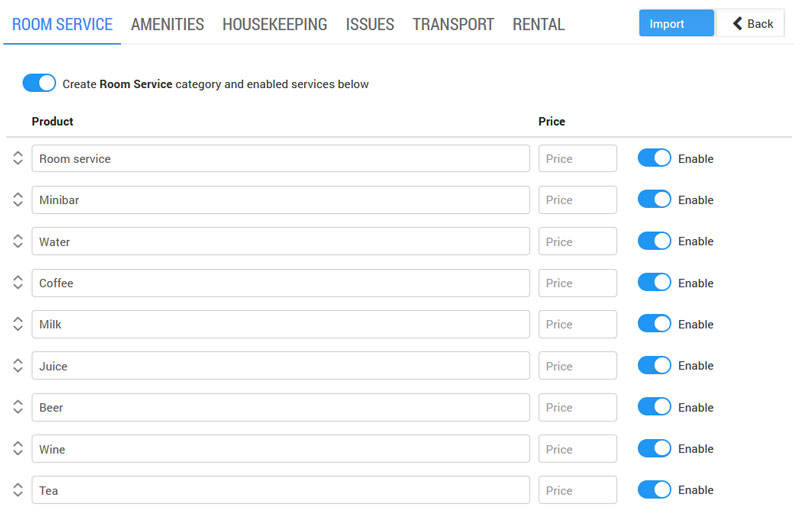Click the reorder arrows beside Beer
Viewport: 800px width, 515px height.
[x=18, y=407]
